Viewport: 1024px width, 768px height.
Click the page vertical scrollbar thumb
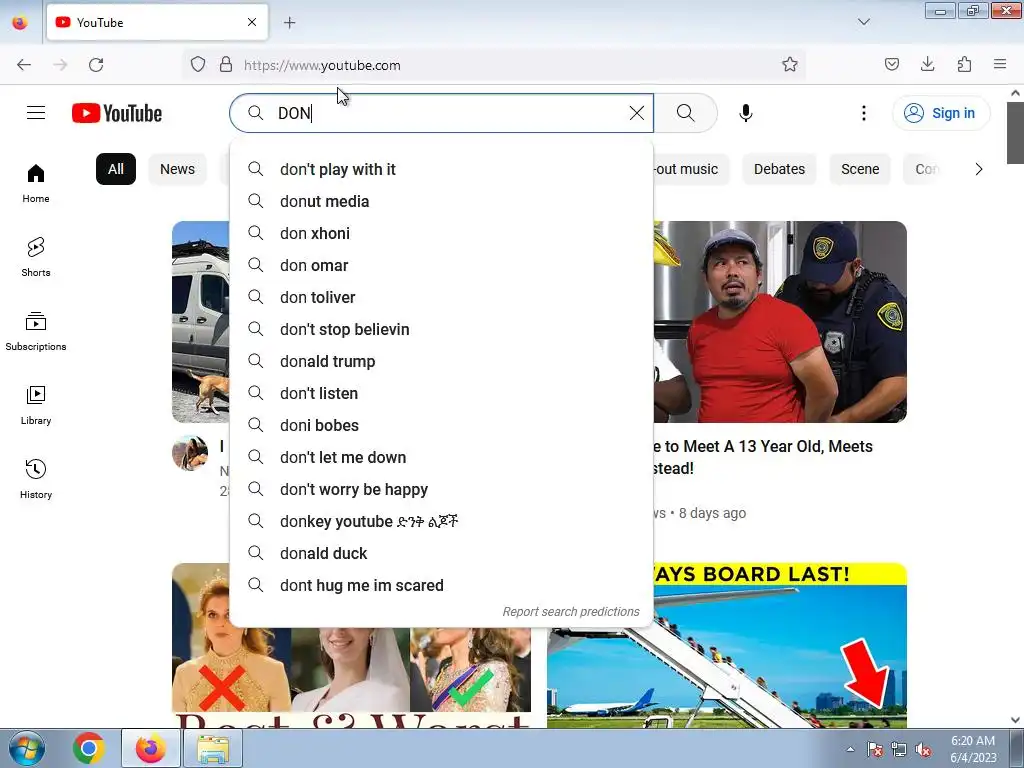pos(1016,133)
